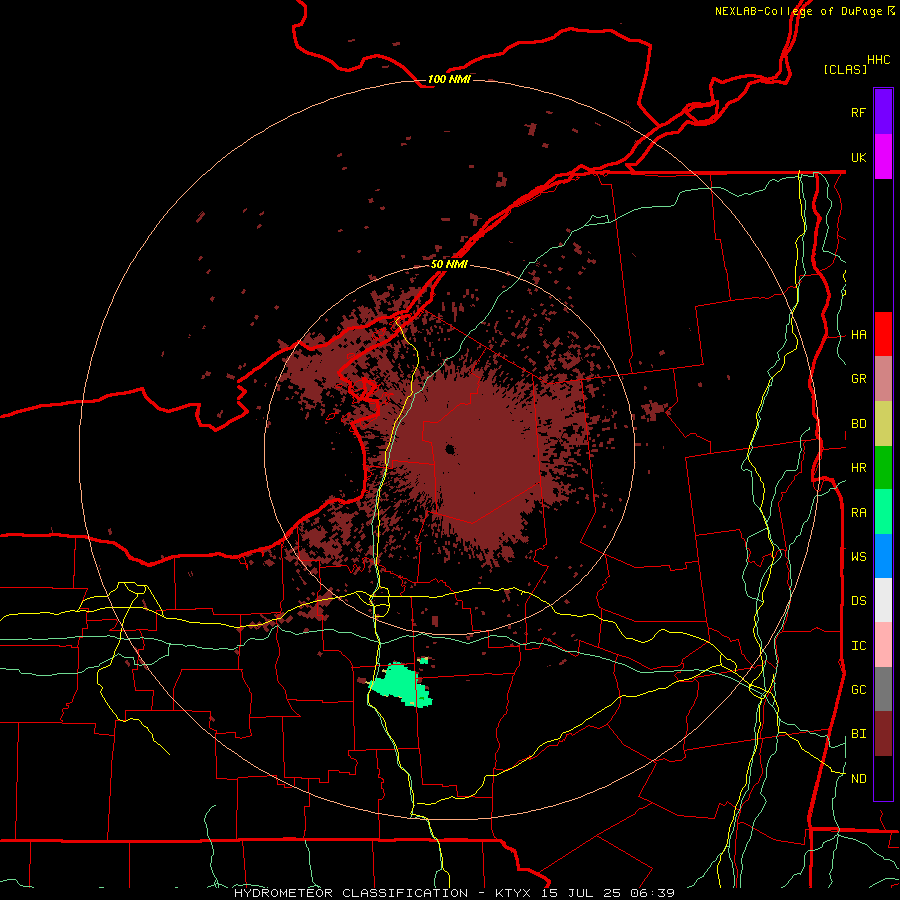Pick the DS white legend swatch
This screenshot has width=900, height=900.
point(883,600)
